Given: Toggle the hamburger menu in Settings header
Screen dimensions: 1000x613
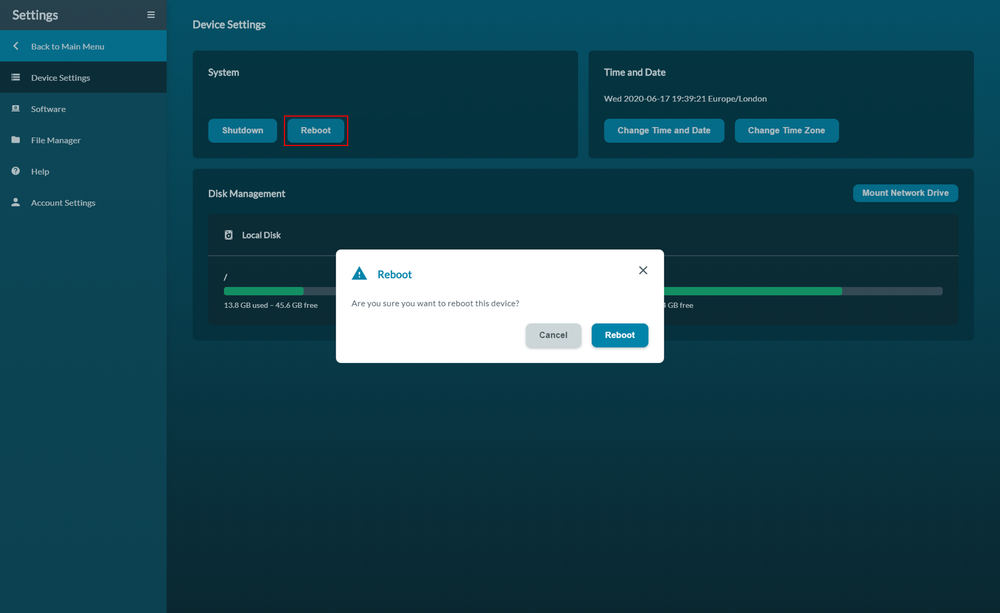Looking at the screenshot, I should point(151,15).
